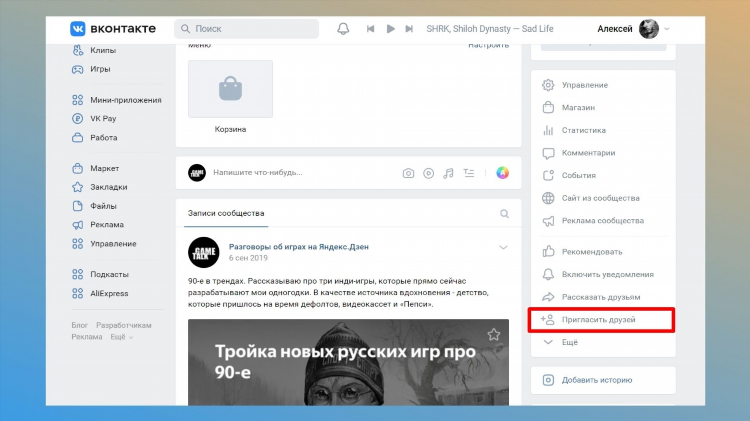Open the track title SHRK, Shiloh Dynasty

pos(490,29)
